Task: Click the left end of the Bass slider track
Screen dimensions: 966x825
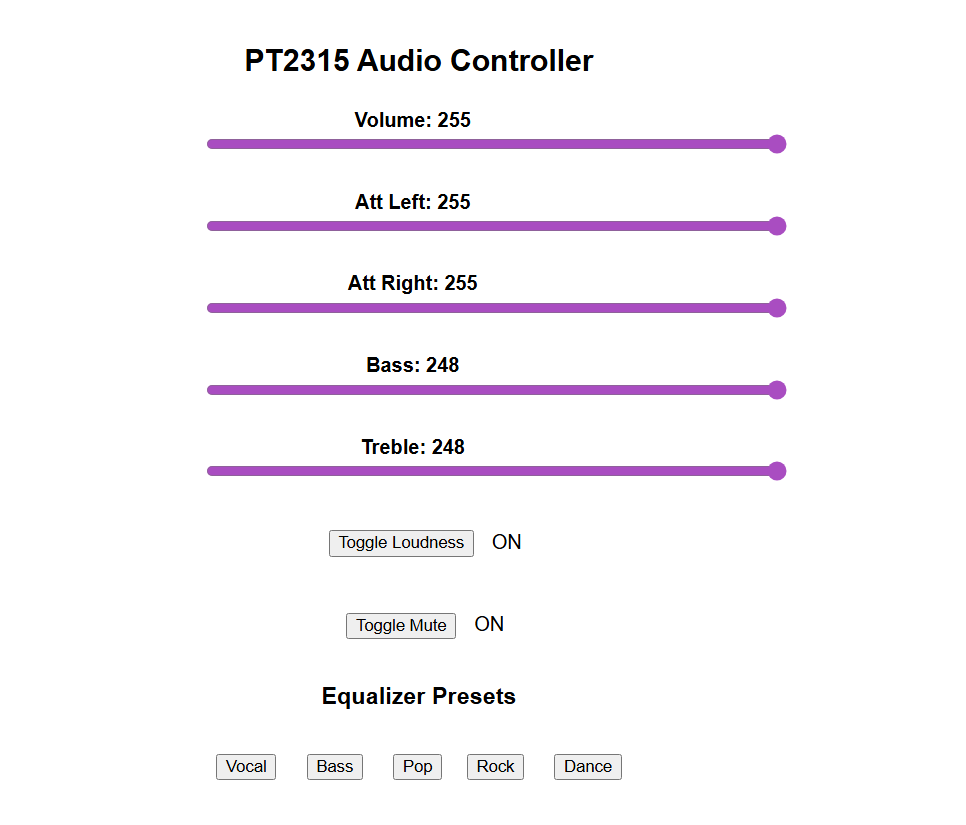Action: [212, 390]
